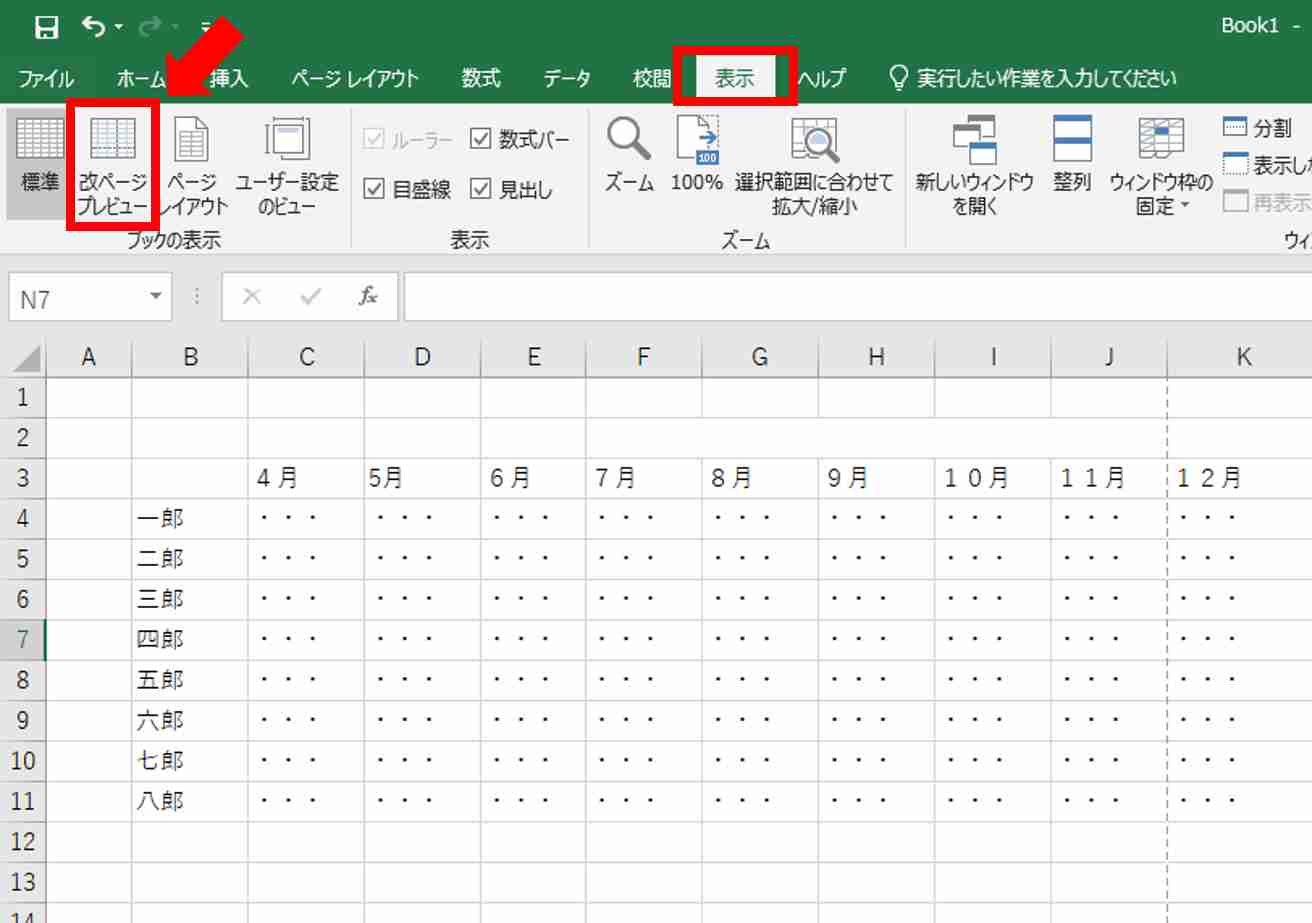
Task: Click cell containing 二郎
Action: click(190, 559)
